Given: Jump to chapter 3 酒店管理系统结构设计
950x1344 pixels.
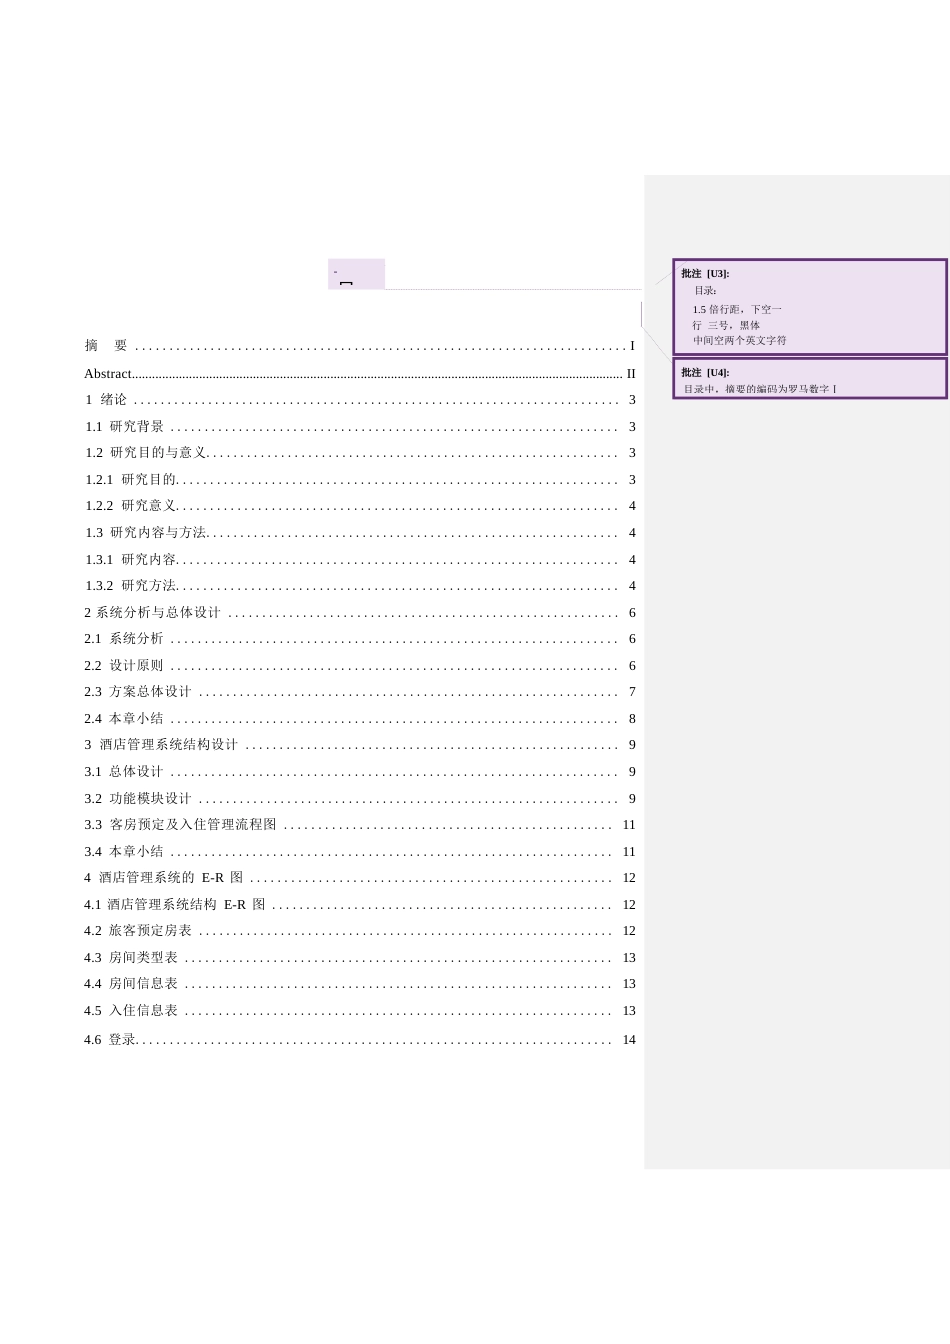Looking at the screenshot, I should (145, 744).
